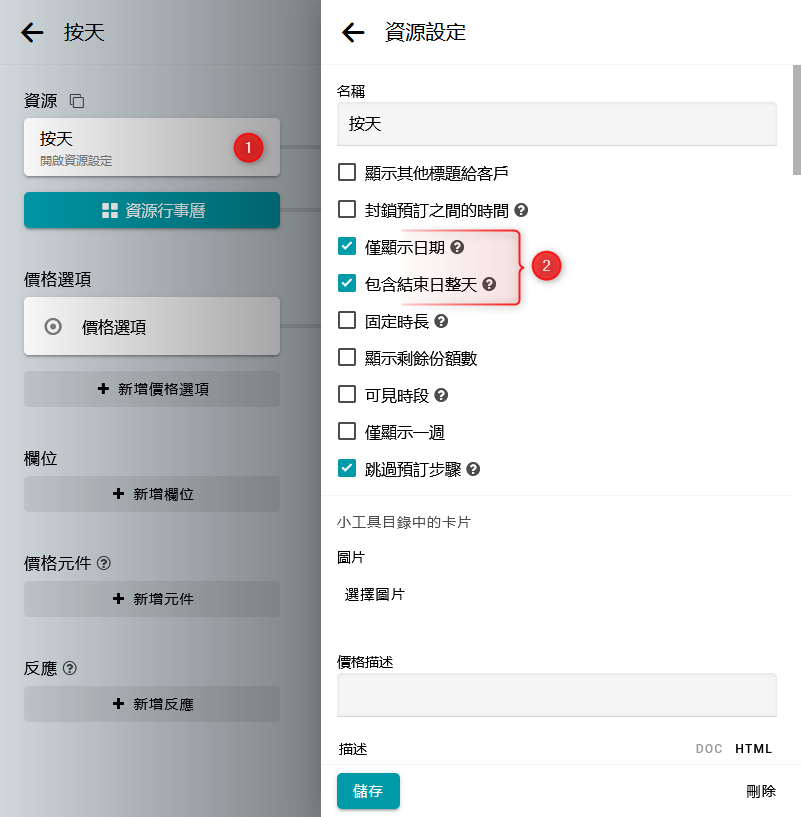Click the settings panel vertical scrollbar
This screenshot has height=817, width=801.
[x=796, y=120]
